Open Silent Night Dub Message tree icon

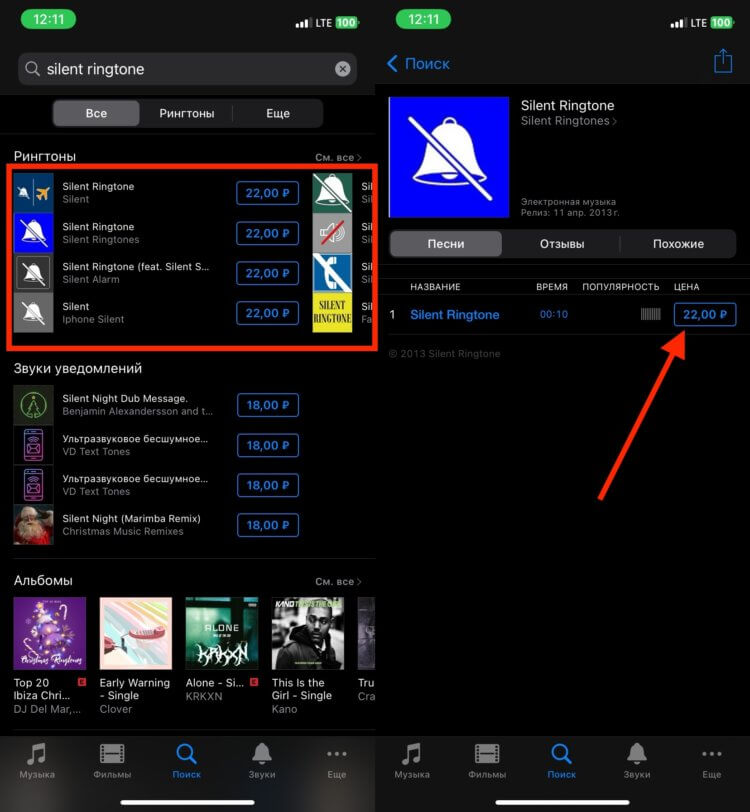tap(33, 405)
